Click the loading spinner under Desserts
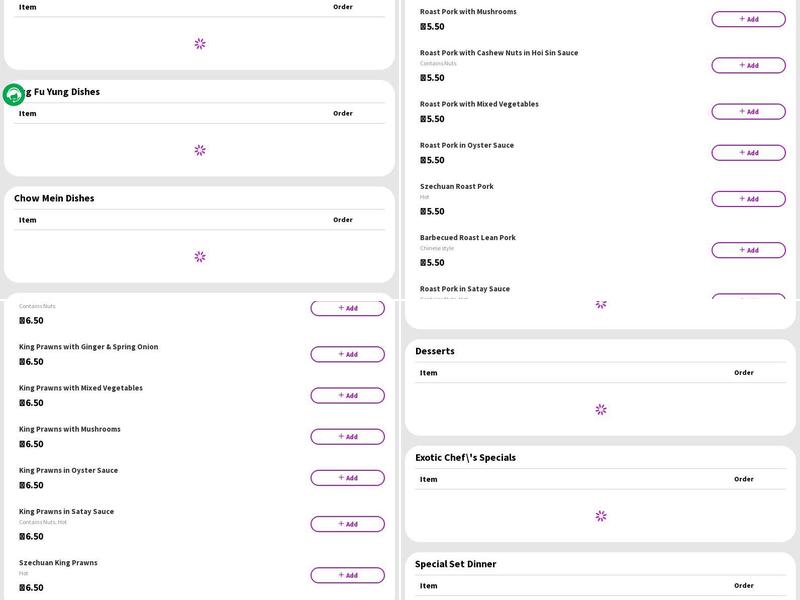This screenshot has height=600, width=800. click(601, 410)
